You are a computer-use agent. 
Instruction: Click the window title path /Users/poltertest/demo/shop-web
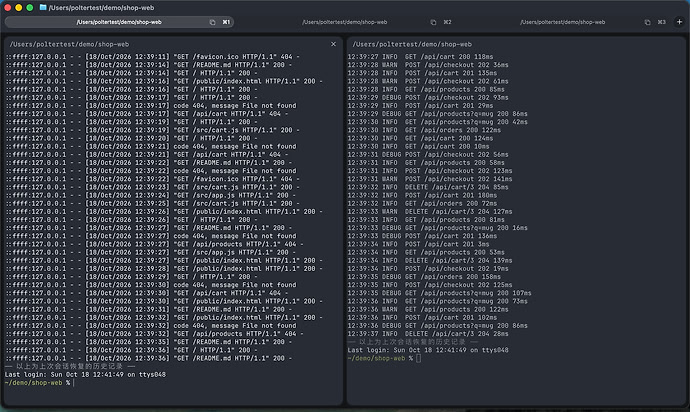point(101,7)
